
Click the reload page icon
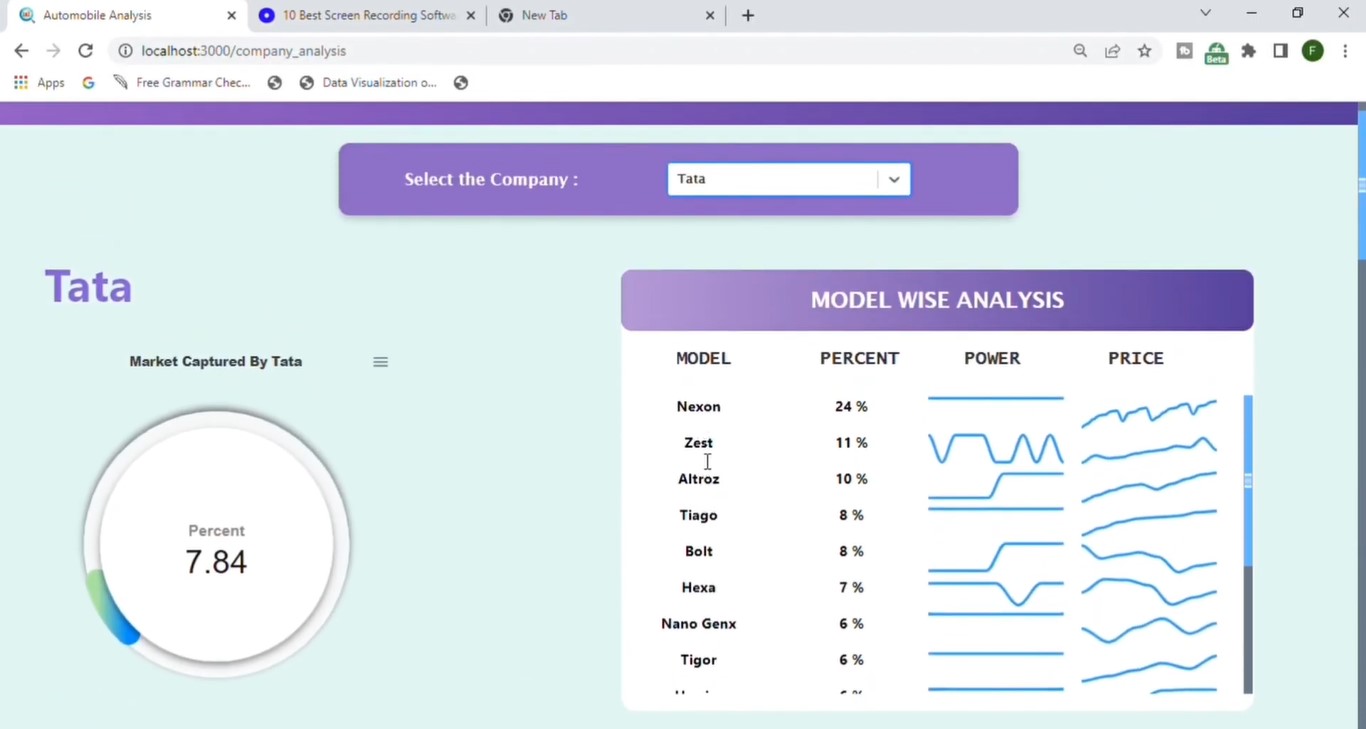tap(85, 50)
